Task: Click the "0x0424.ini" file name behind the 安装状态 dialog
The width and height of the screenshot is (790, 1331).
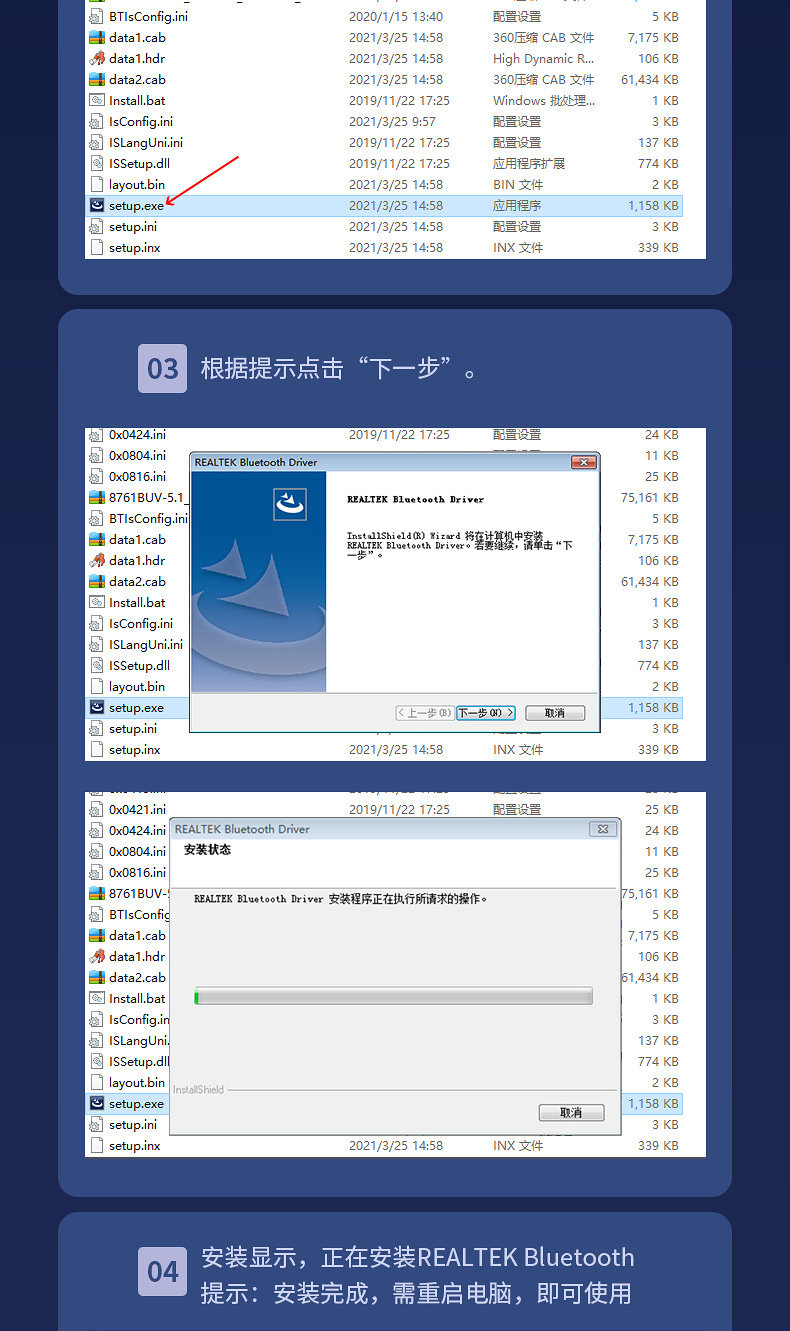Action: [138, 830]
